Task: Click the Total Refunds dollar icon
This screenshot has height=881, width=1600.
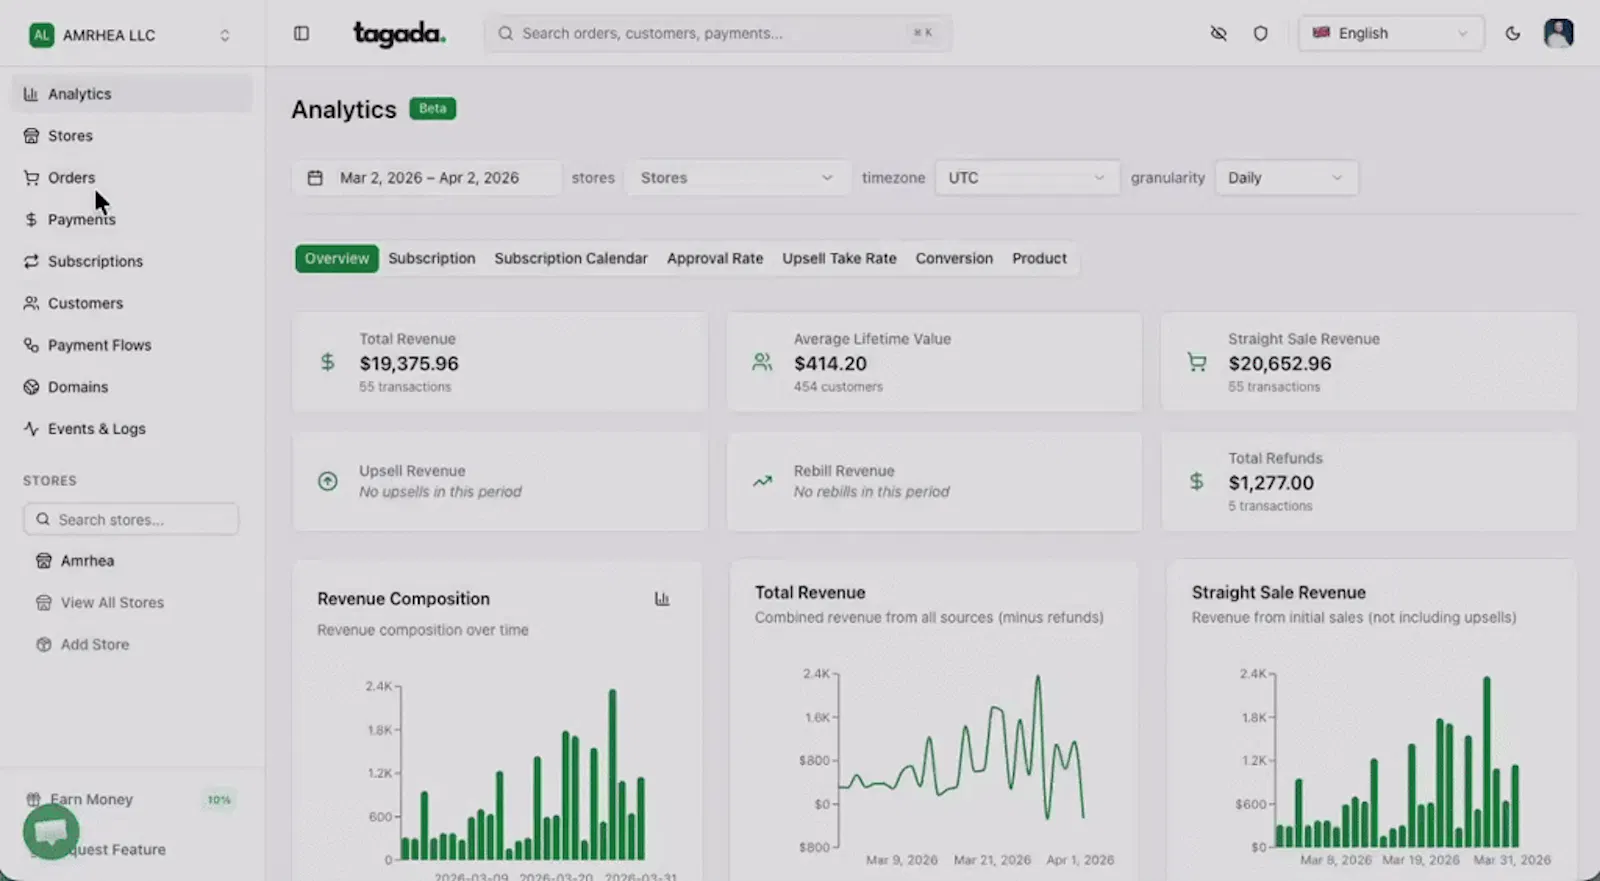Action: [1196, 481]
